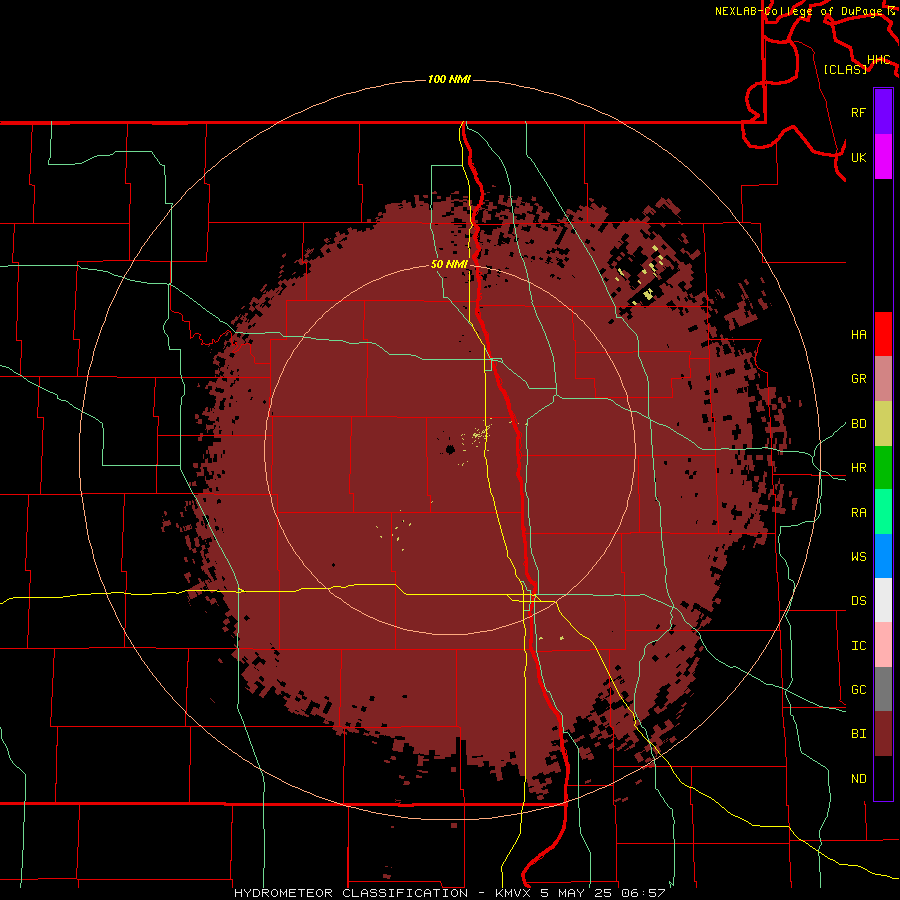Screen dimensions: 900x900
Task: Click the 'GR' legend label
Action: point(858,379)
